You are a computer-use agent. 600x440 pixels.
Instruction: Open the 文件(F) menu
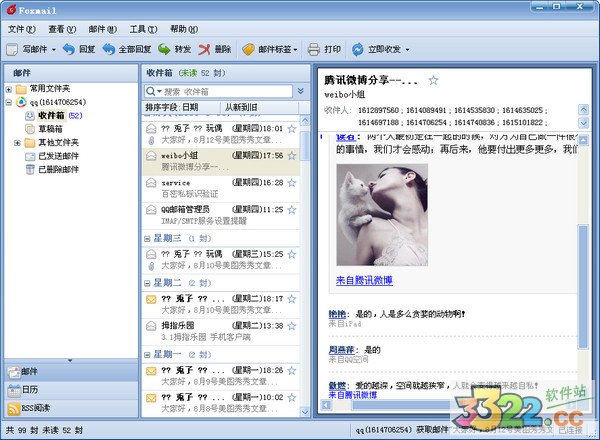(x=22, y=29)
